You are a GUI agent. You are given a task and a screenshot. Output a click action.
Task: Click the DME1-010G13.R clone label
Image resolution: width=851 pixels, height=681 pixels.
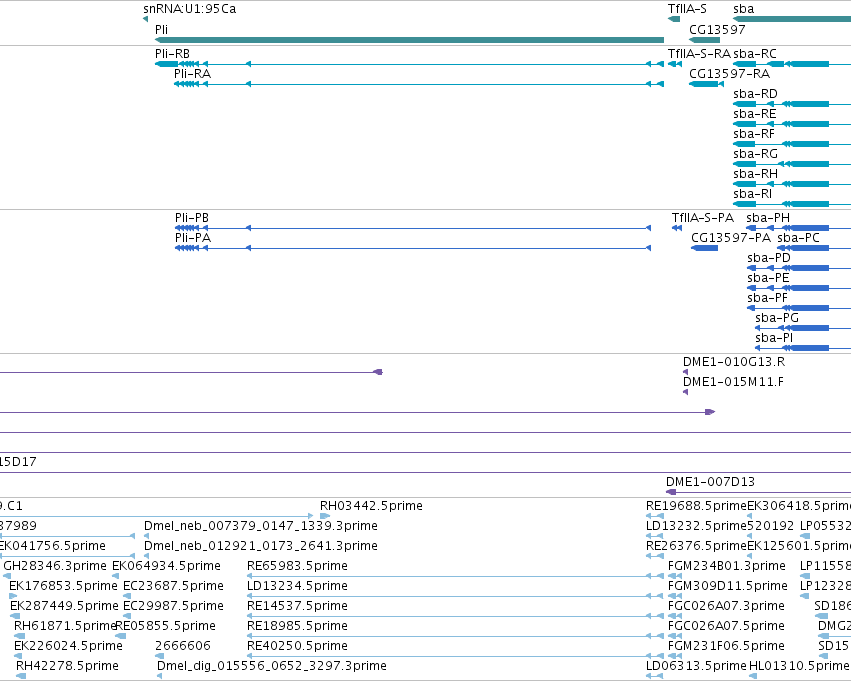[x=734, y=361]
